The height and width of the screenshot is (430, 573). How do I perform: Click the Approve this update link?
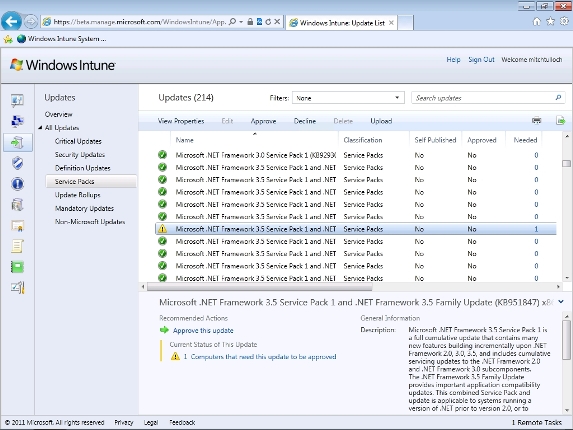point(203,330)
